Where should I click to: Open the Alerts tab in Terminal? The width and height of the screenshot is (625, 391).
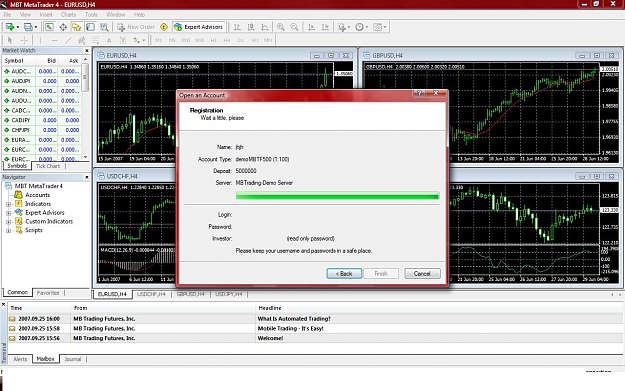(20, 359)
